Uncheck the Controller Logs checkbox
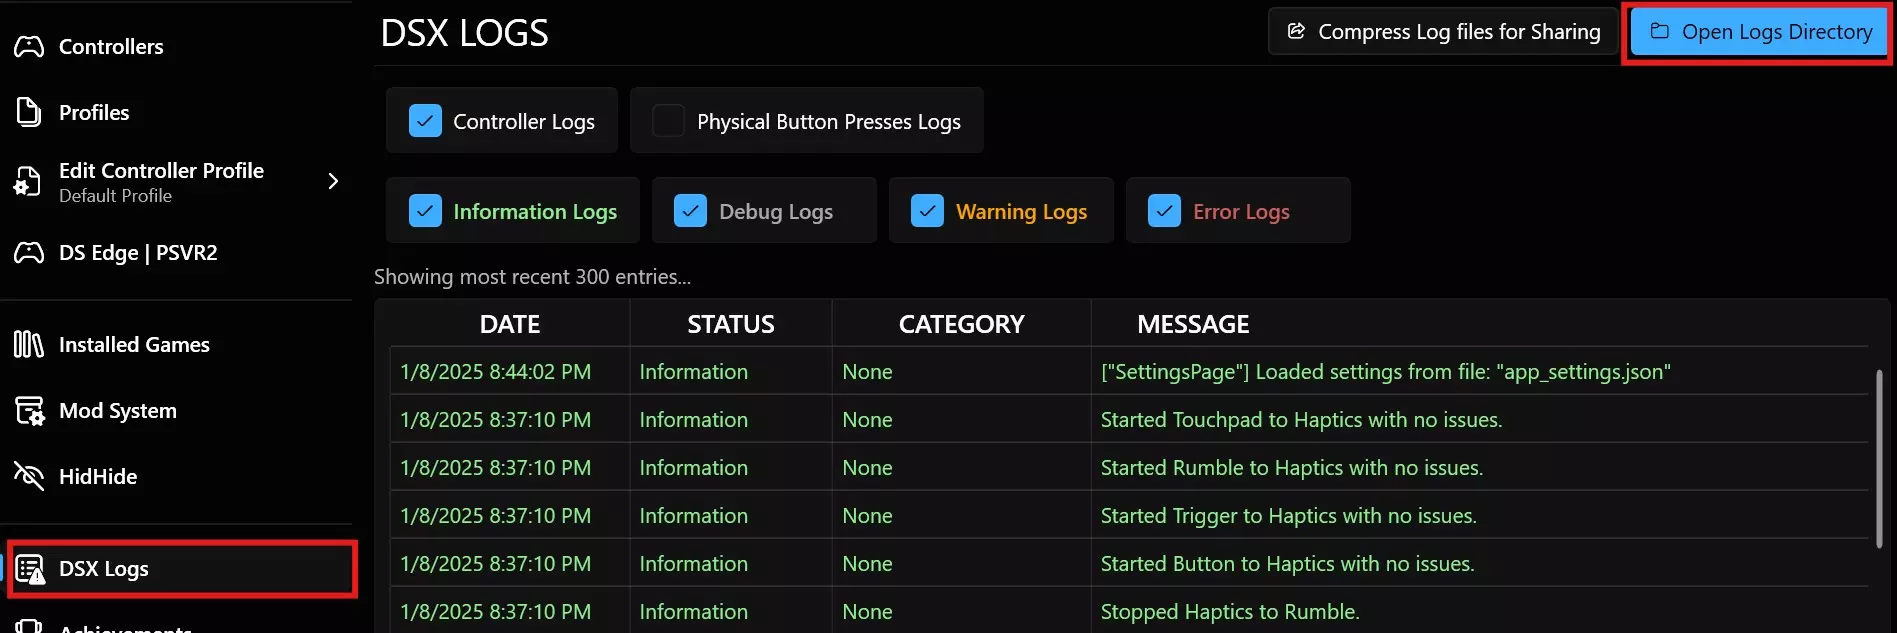The width and height of the screenshot is (1897, 633). click(425, 121)
